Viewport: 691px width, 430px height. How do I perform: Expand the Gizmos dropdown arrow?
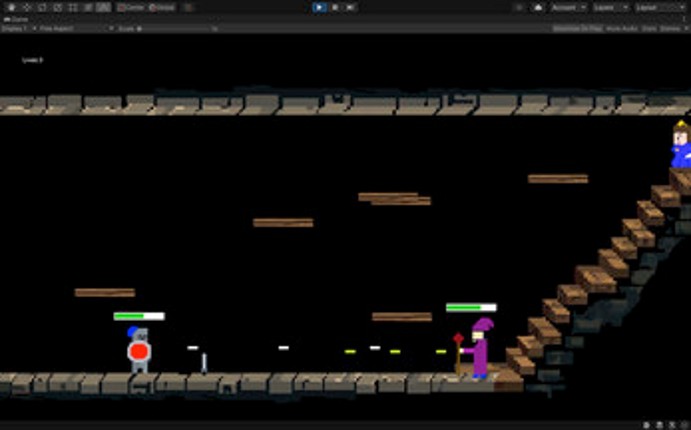click(x=686, y=29)
